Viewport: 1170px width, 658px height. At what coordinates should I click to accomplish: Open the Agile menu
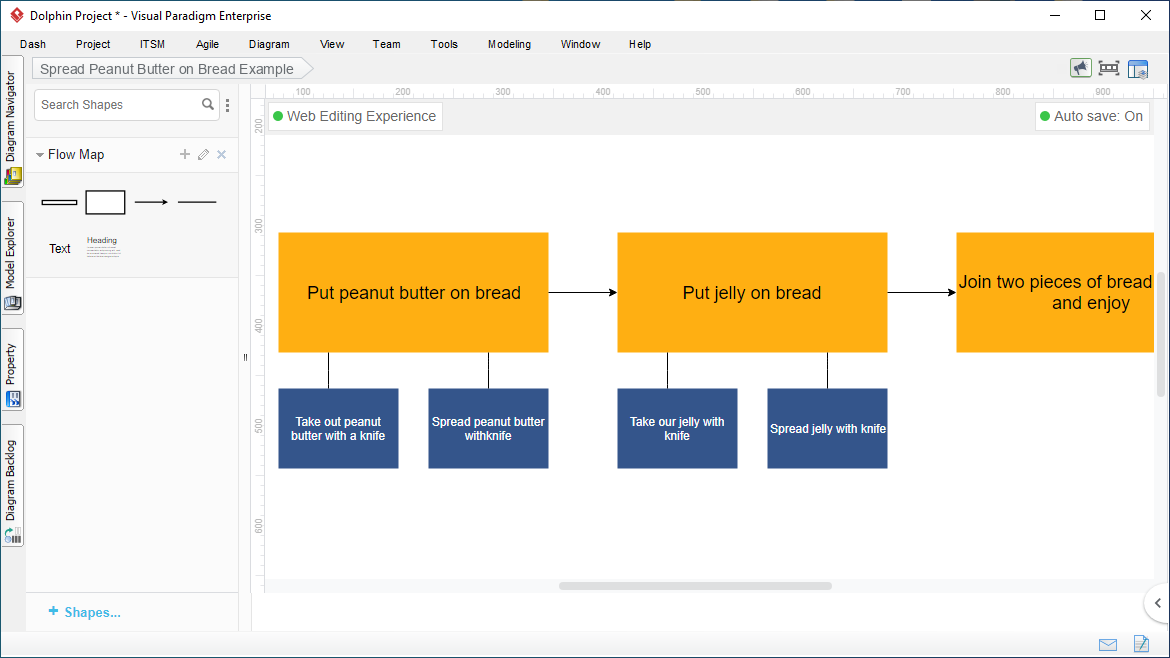207,44
